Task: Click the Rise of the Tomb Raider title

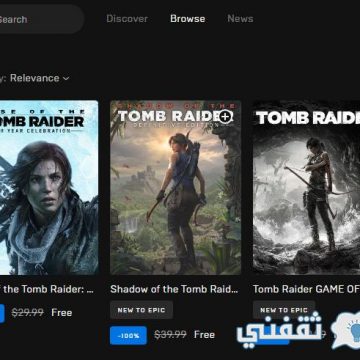Action: [x=47, y=289]
